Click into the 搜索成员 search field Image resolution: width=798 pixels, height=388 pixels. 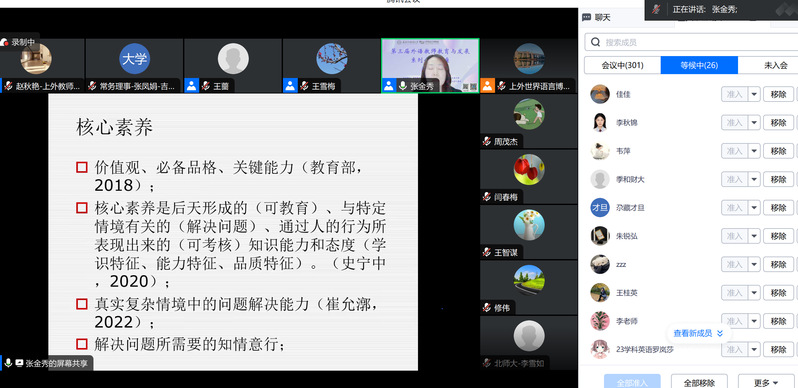pyautogui.click(x=691, y=42)
